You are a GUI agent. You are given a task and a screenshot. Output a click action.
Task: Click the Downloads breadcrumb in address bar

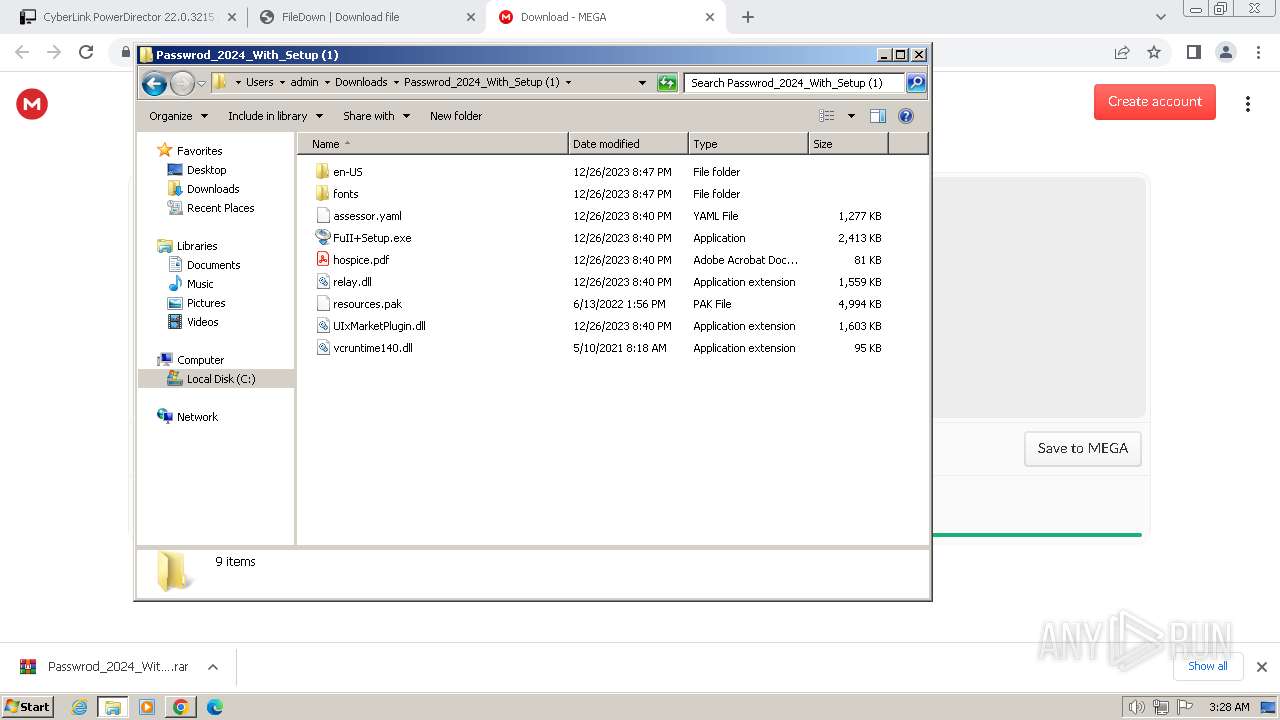pyautogui.click(x=361, y=82)
